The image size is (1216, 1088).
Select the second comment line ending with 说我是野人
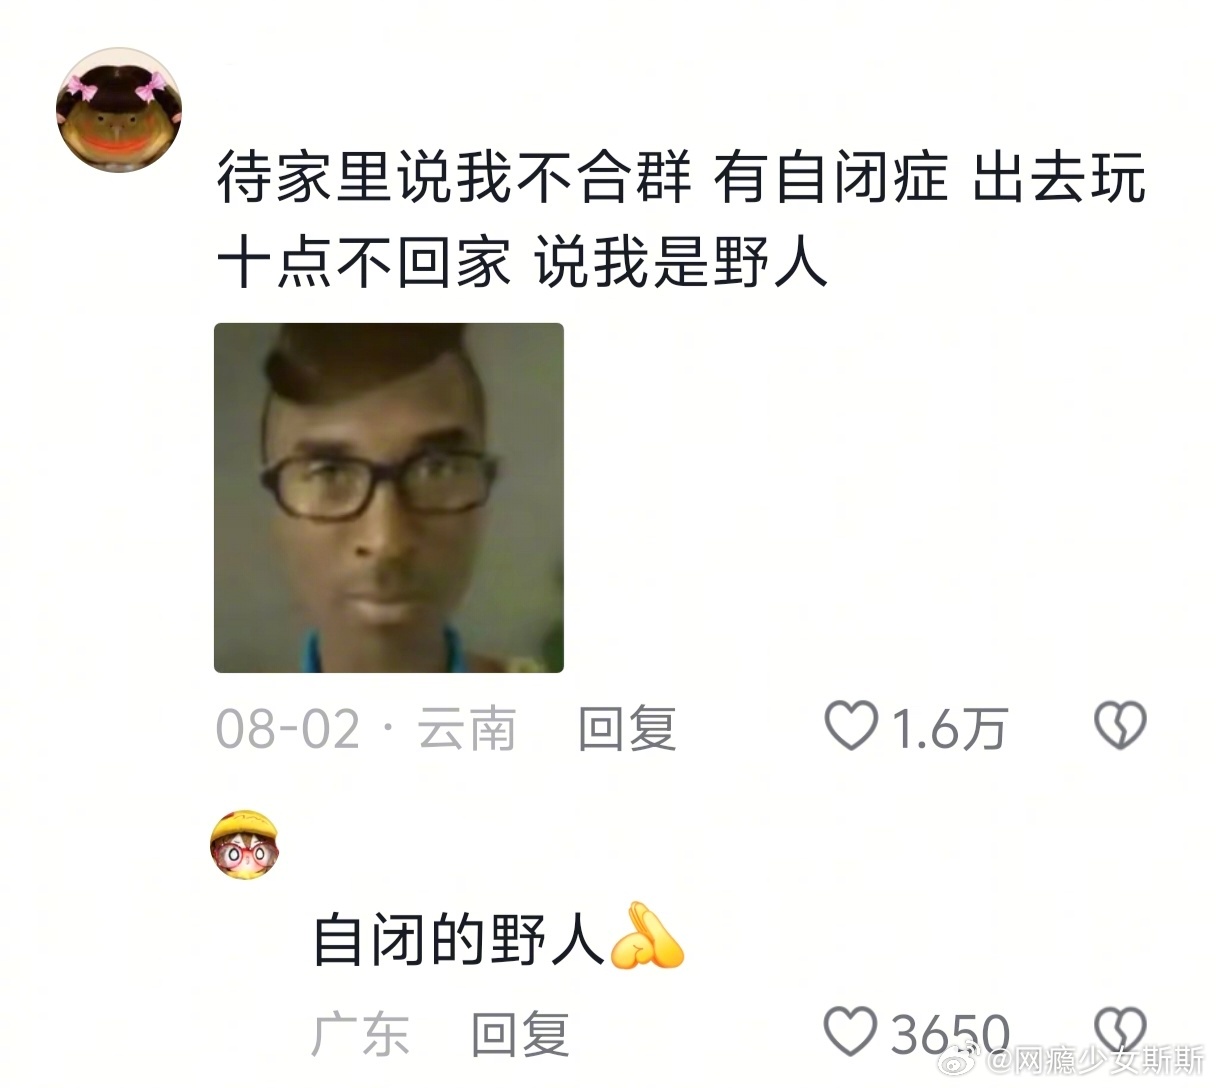click(523, 263)
